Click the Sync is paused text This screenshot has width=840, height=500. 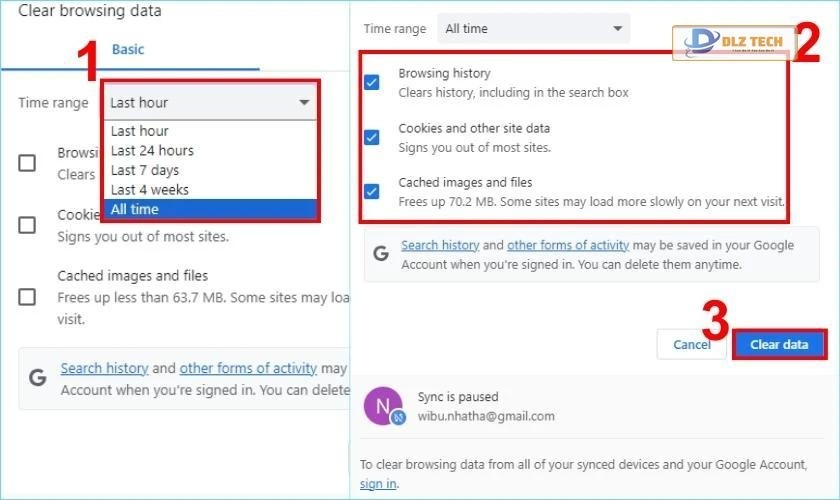point(458,397)
